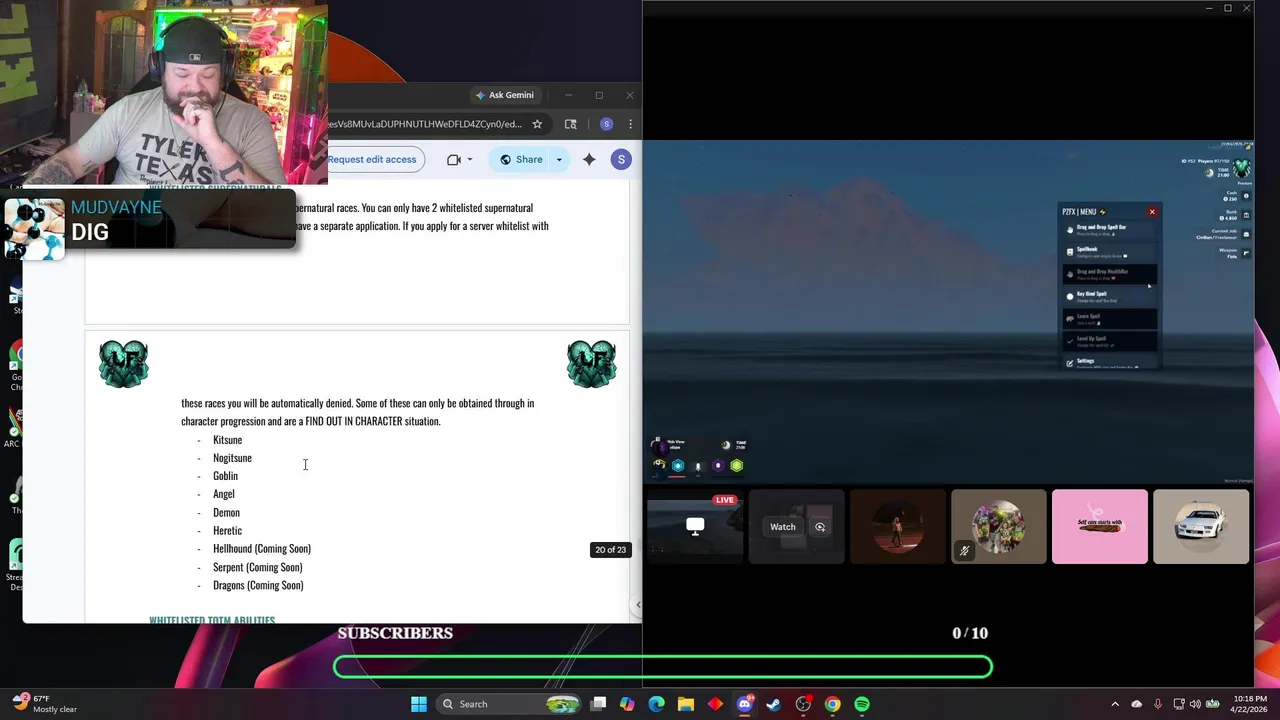Click 'Hellhound (Coming Soon)' list entry
Screen dimensions: 1280x720
coord(262,549)
